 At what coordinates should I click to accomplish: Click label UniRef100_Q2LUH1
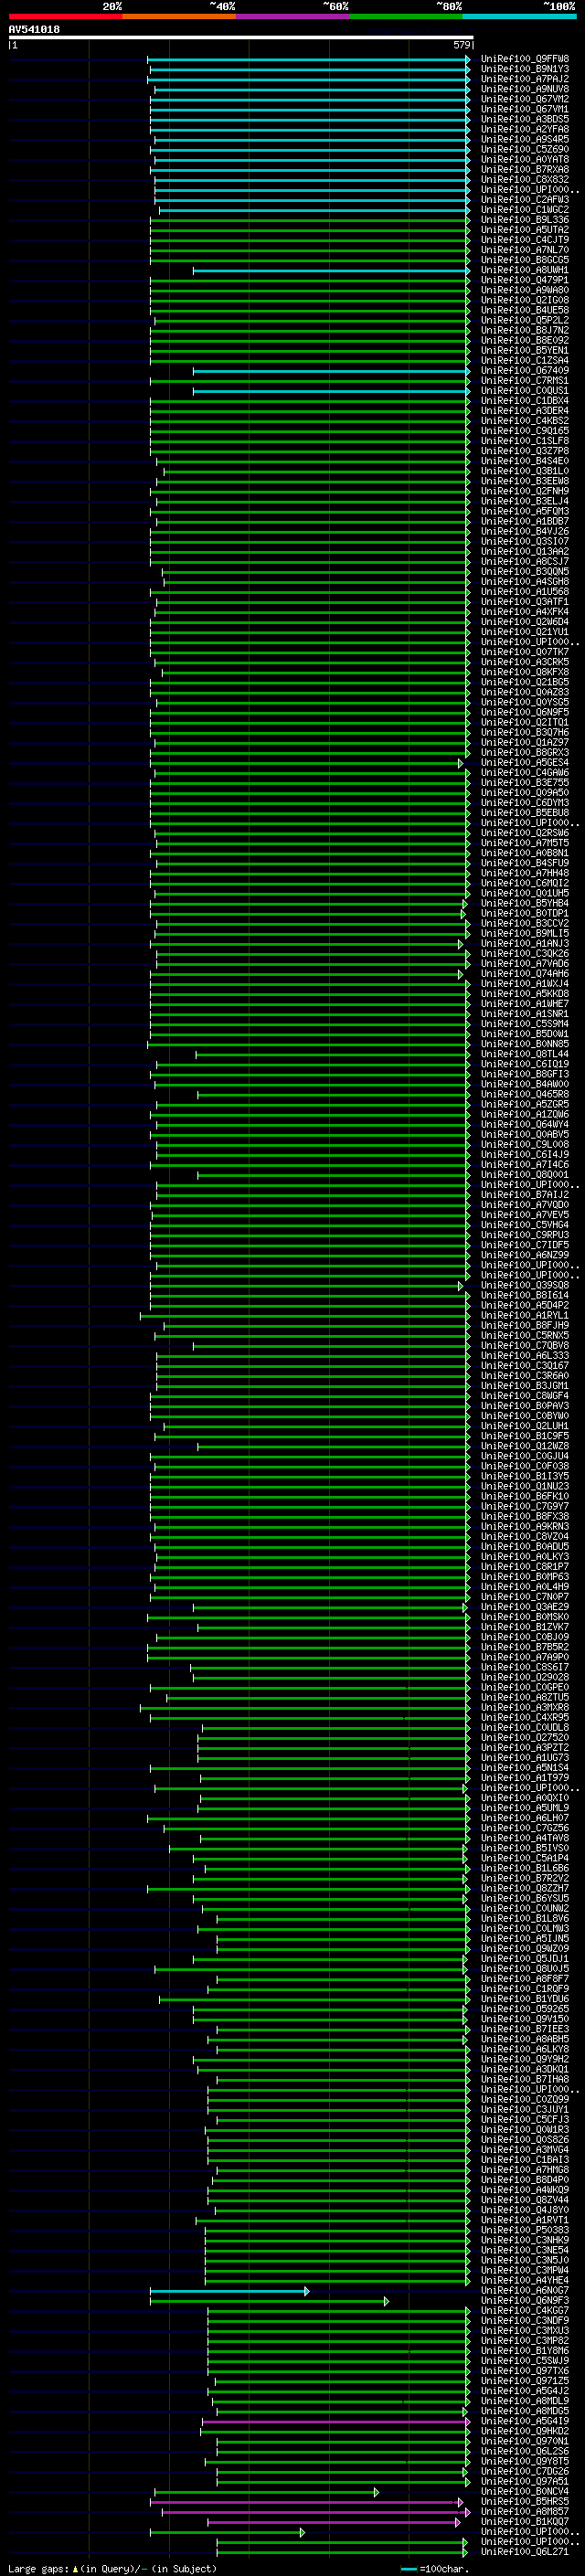coord(525,1426)
